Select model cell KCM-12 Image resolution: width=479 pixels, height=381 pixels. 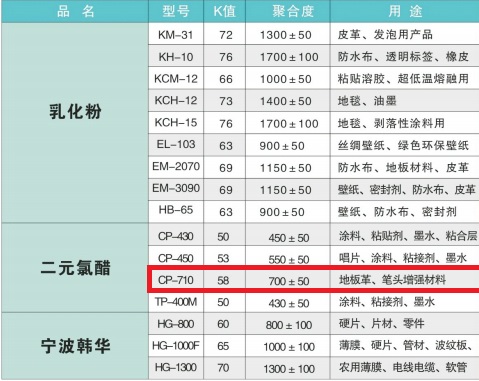point(176,79)
